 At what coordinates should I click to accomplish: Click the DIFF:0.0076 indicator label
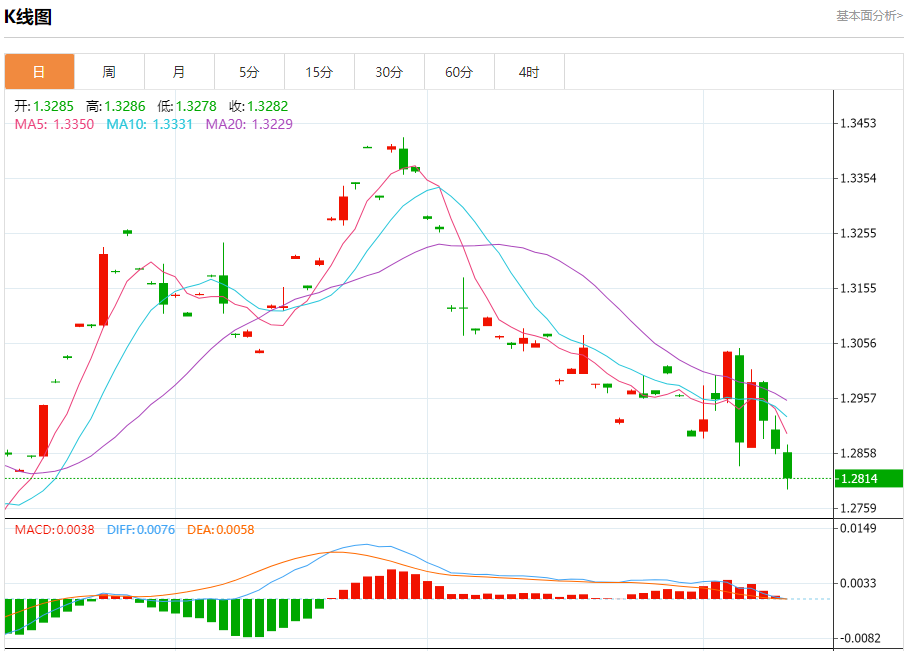(141, 530)
